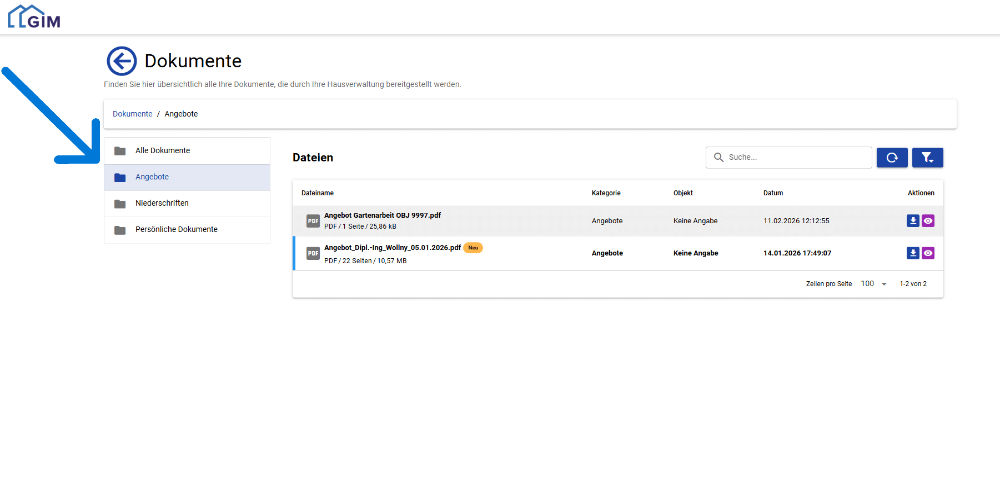Sort by the Datum column header
Screen dimensions: 1000x500
[x=773, y=192]
